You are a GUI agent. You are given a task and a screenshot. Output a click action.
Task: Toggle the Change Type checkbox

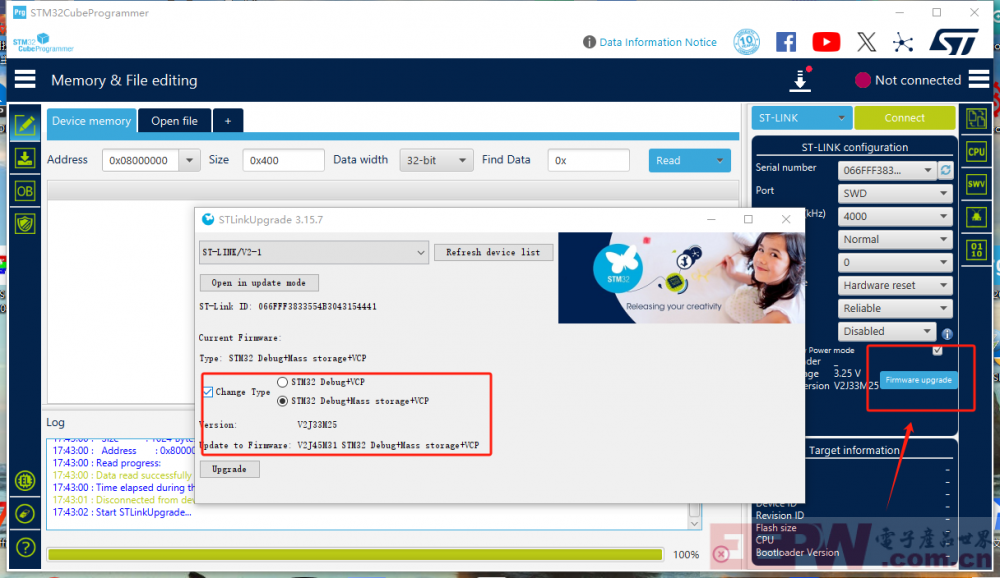pyautogui.click(x=209, y=392)
